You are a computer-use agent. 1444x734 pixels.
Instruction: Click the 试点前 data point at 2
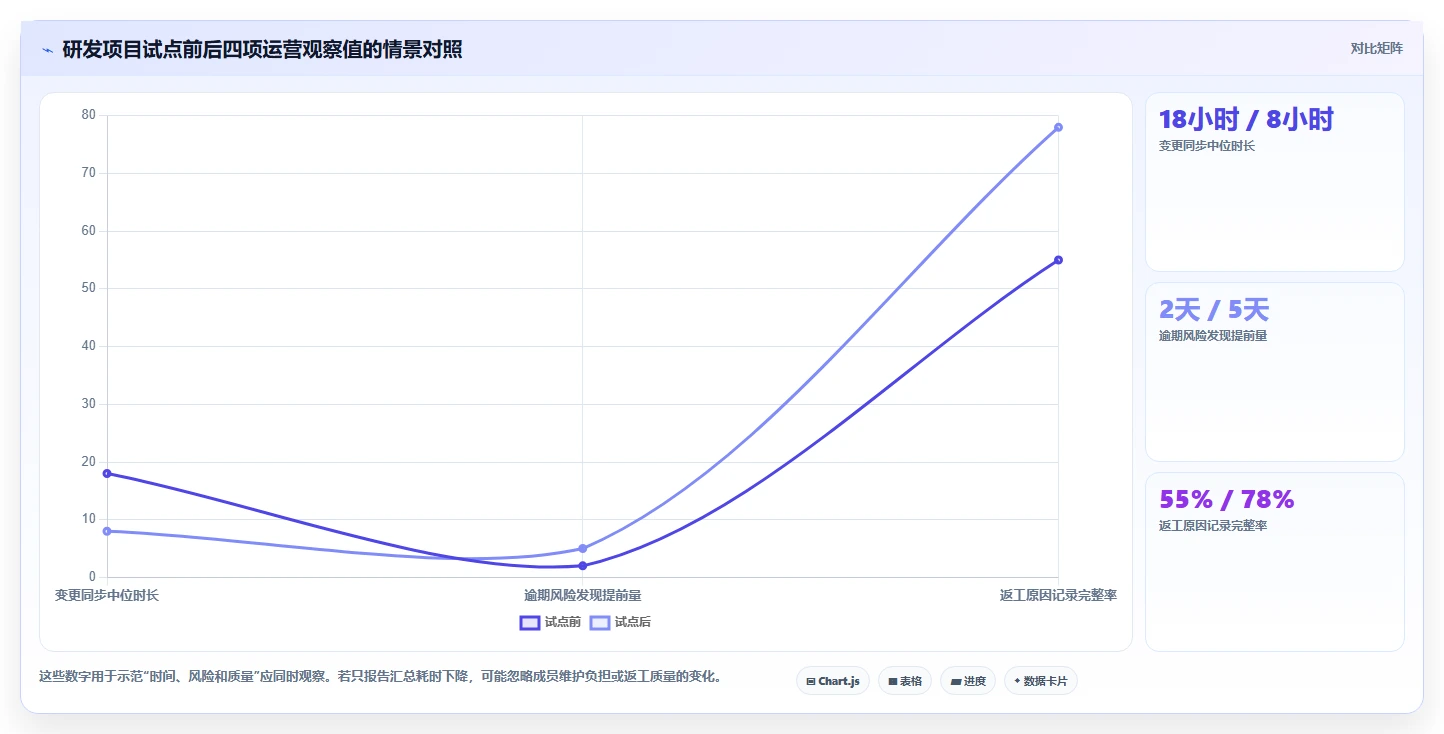click(x=582, y=566)
